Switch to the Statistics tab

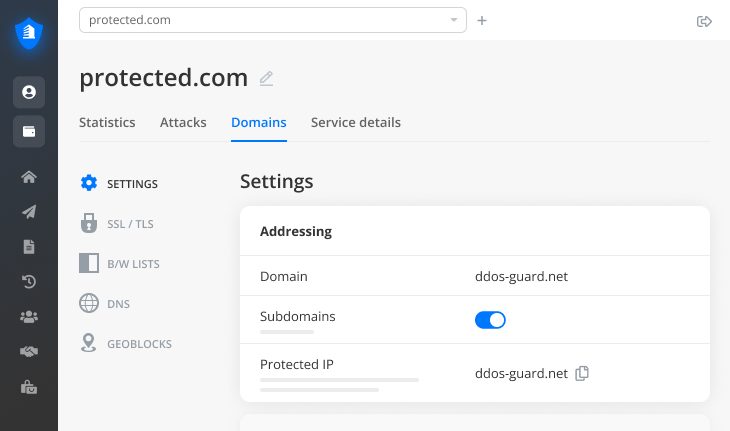click(x=107, y=123)
